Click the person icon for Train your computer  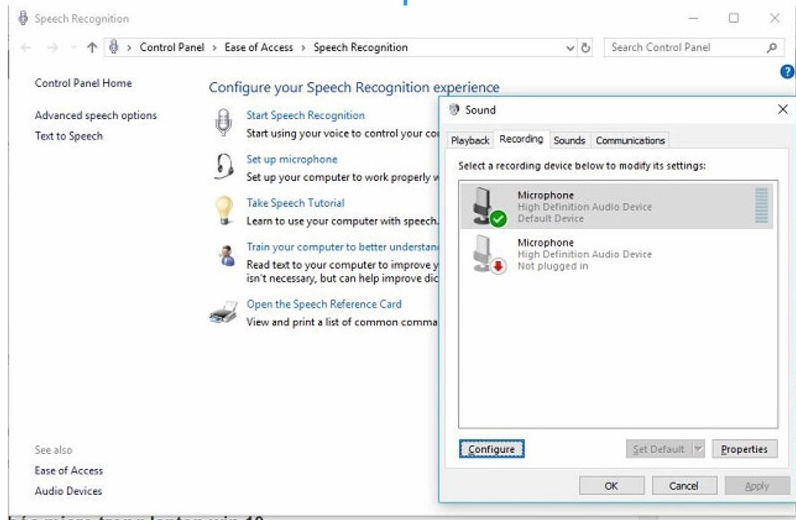(226, 255)
